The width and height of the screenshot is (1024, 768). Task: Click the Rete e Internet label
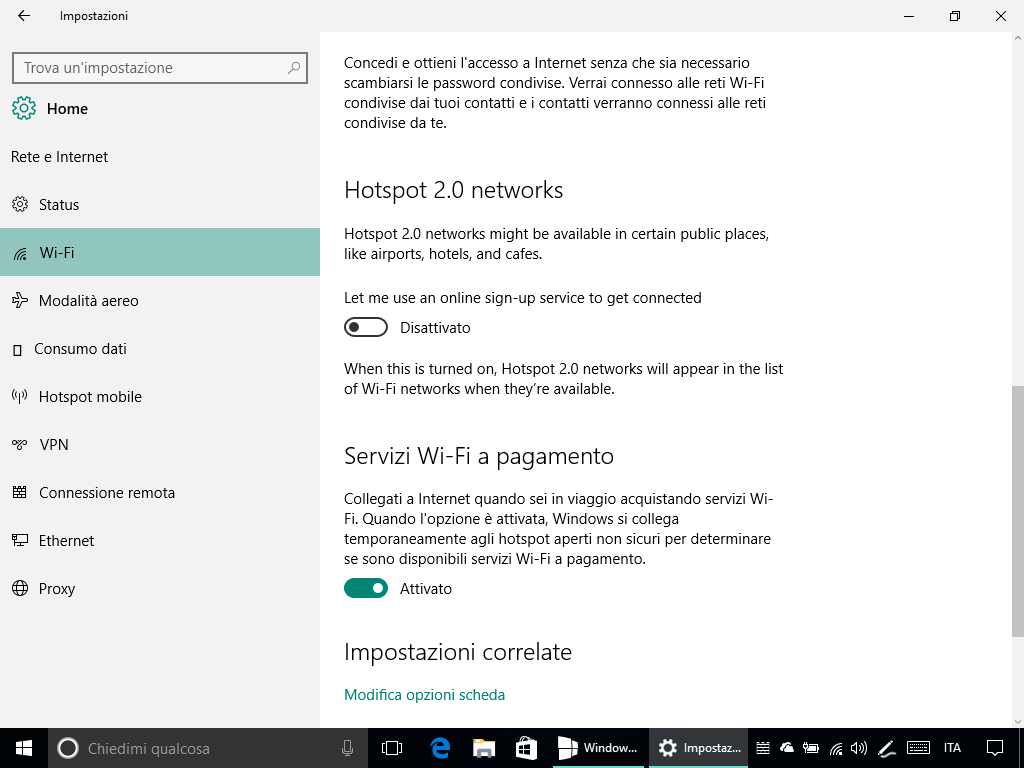(59, 157)
